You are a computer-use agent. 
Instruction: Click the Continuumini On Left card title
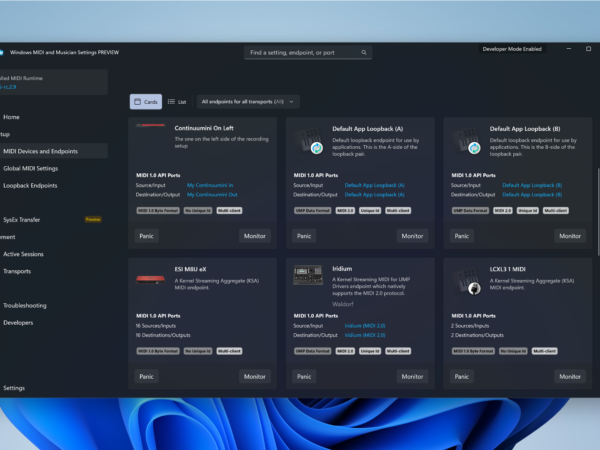[204, 128]
